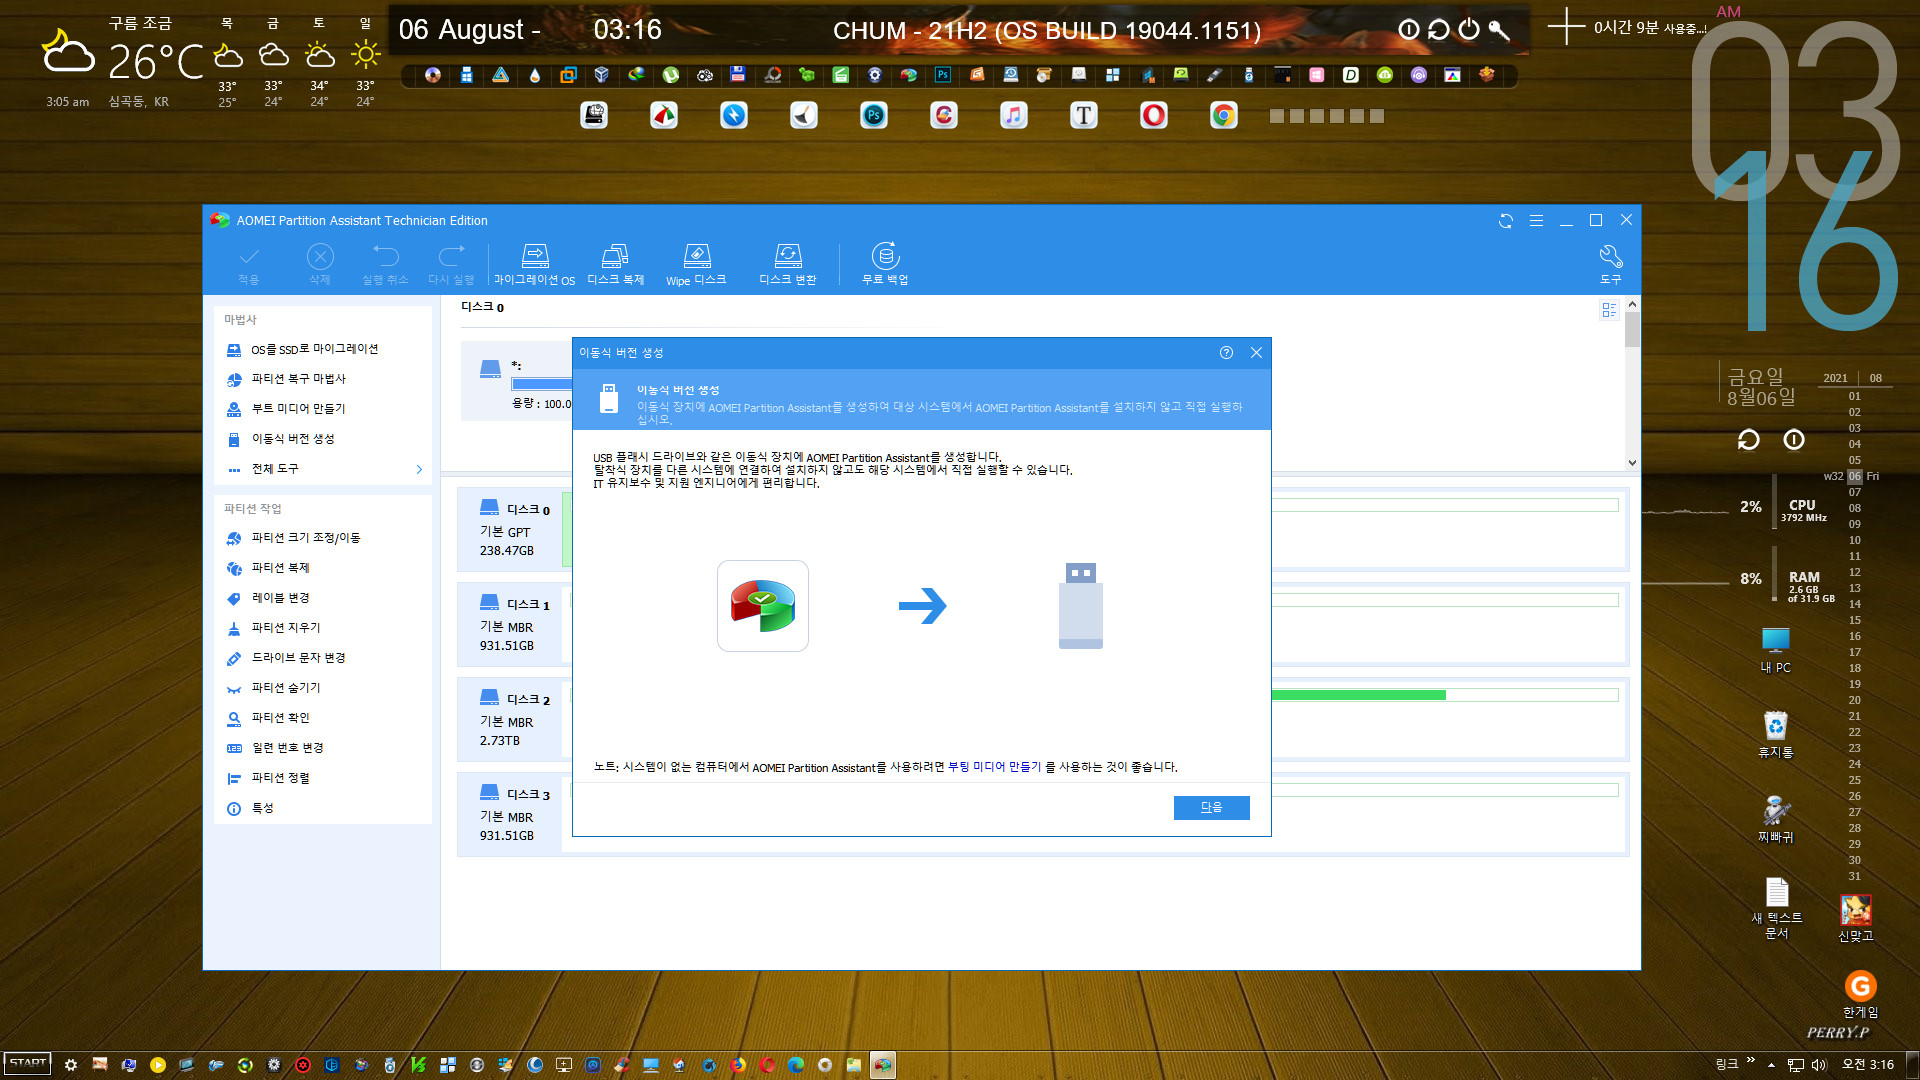
Task: Click the 마이그레이션 OS toolbar icon
Action: (x=535, y=264)
